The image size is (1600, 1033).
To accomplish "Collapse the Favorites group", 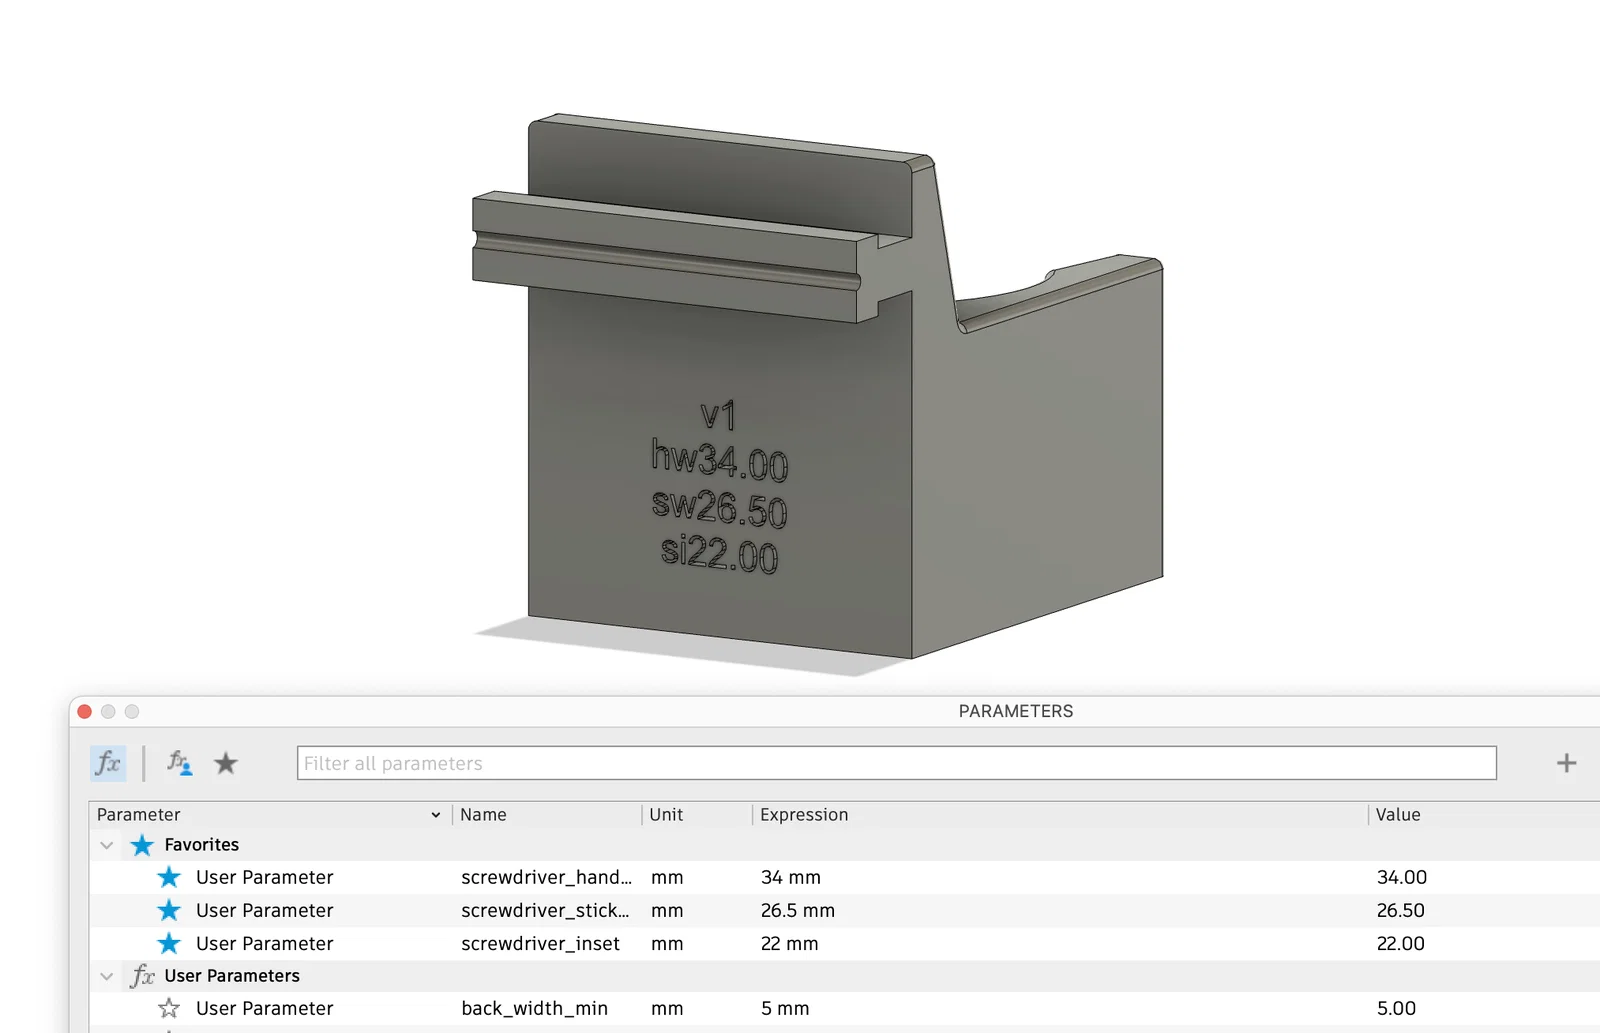I will point(106,845).
